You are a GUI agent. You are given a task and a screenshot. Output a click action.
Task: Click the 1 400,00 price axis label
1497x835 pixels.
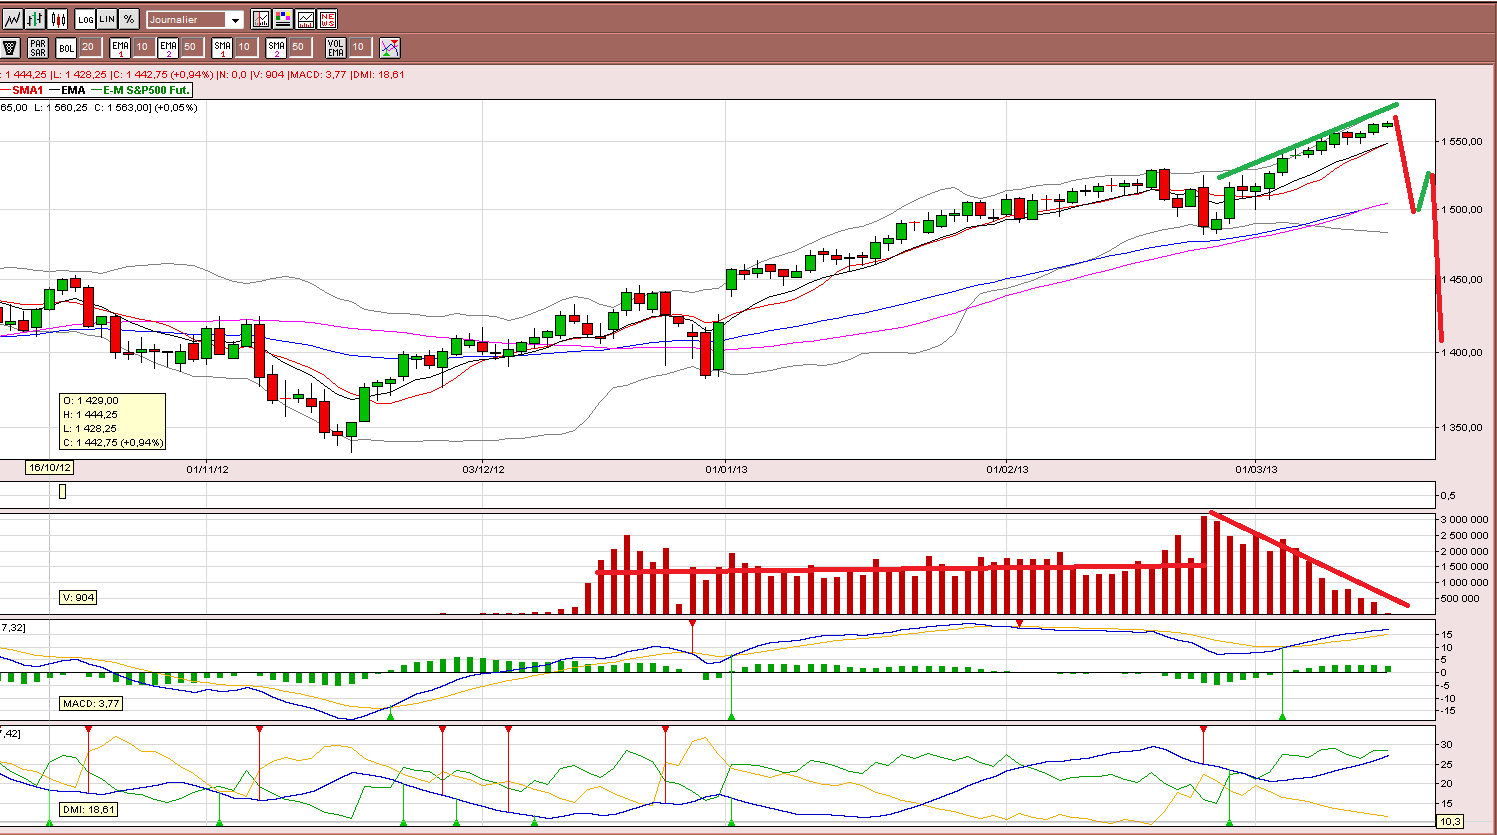tap(1461, 353)
